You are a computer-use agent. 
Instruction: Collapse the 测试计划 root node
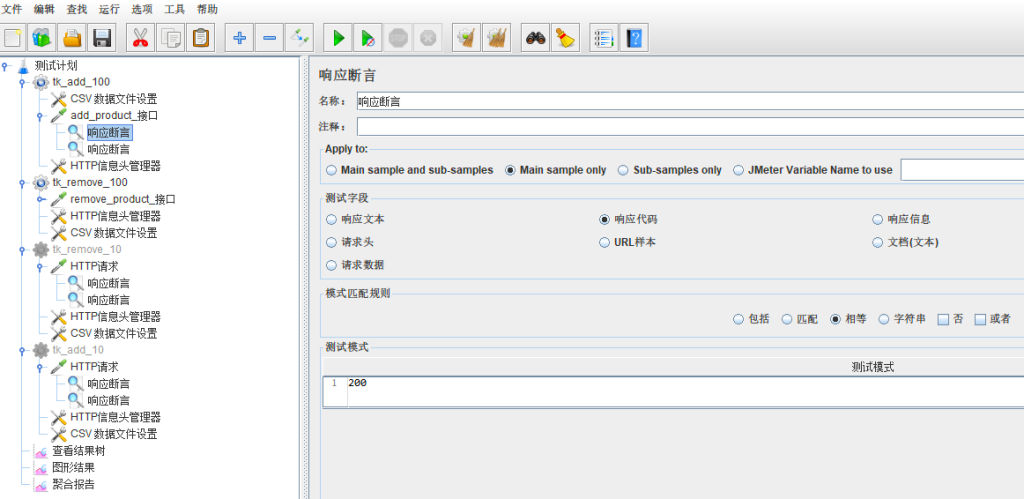pos(5,66)
